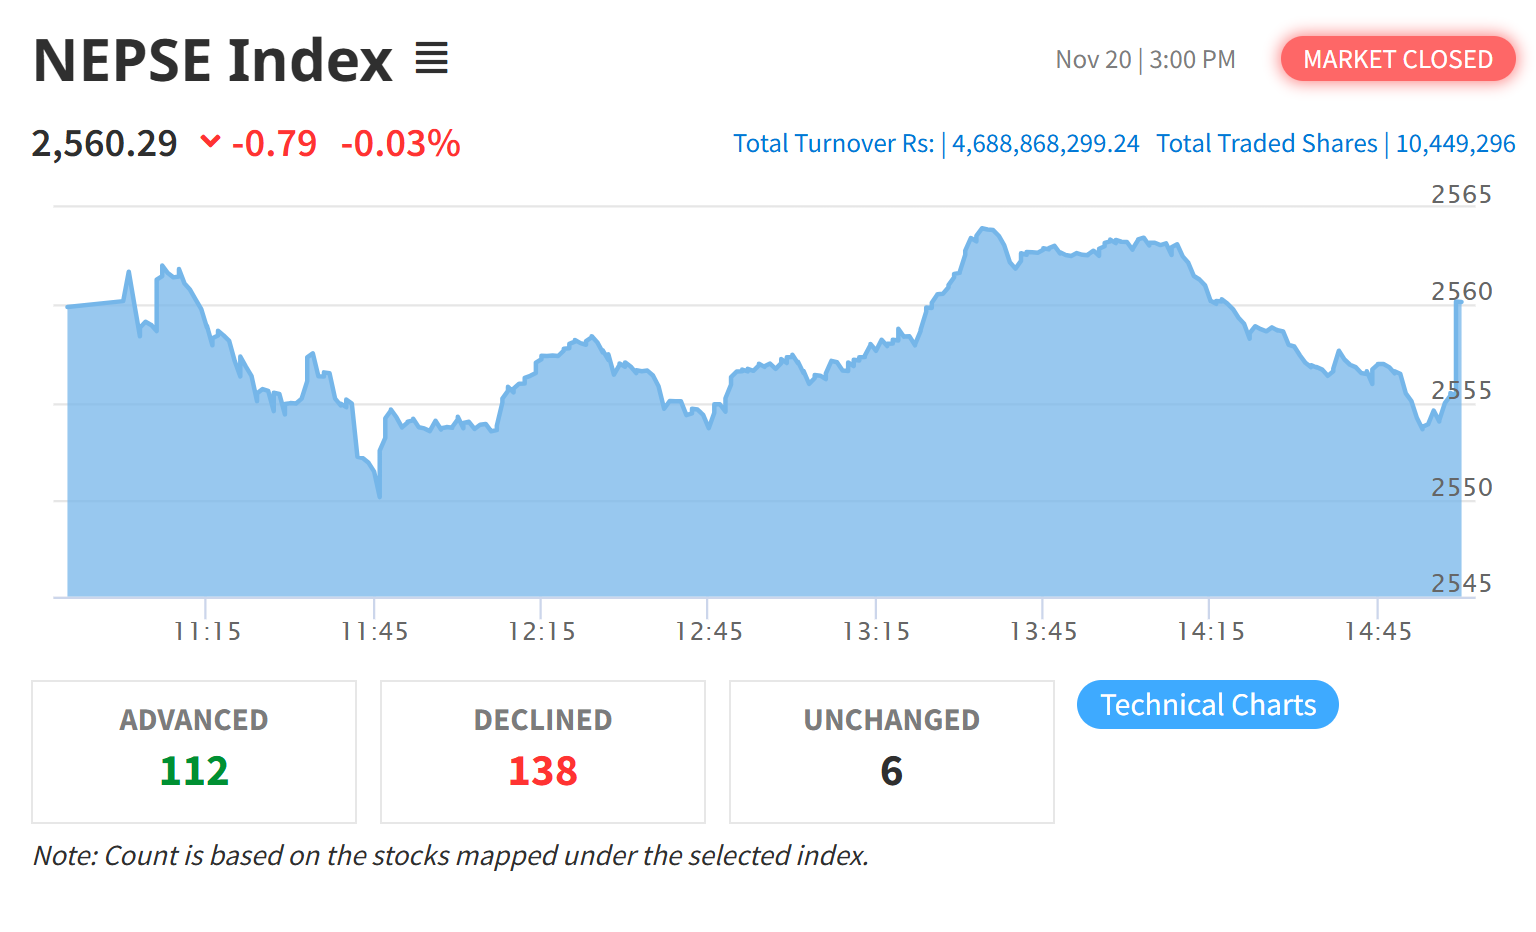Open the menu icon beside NEPSE Index
1536x932 pixels.
click(x=432, y=59)
